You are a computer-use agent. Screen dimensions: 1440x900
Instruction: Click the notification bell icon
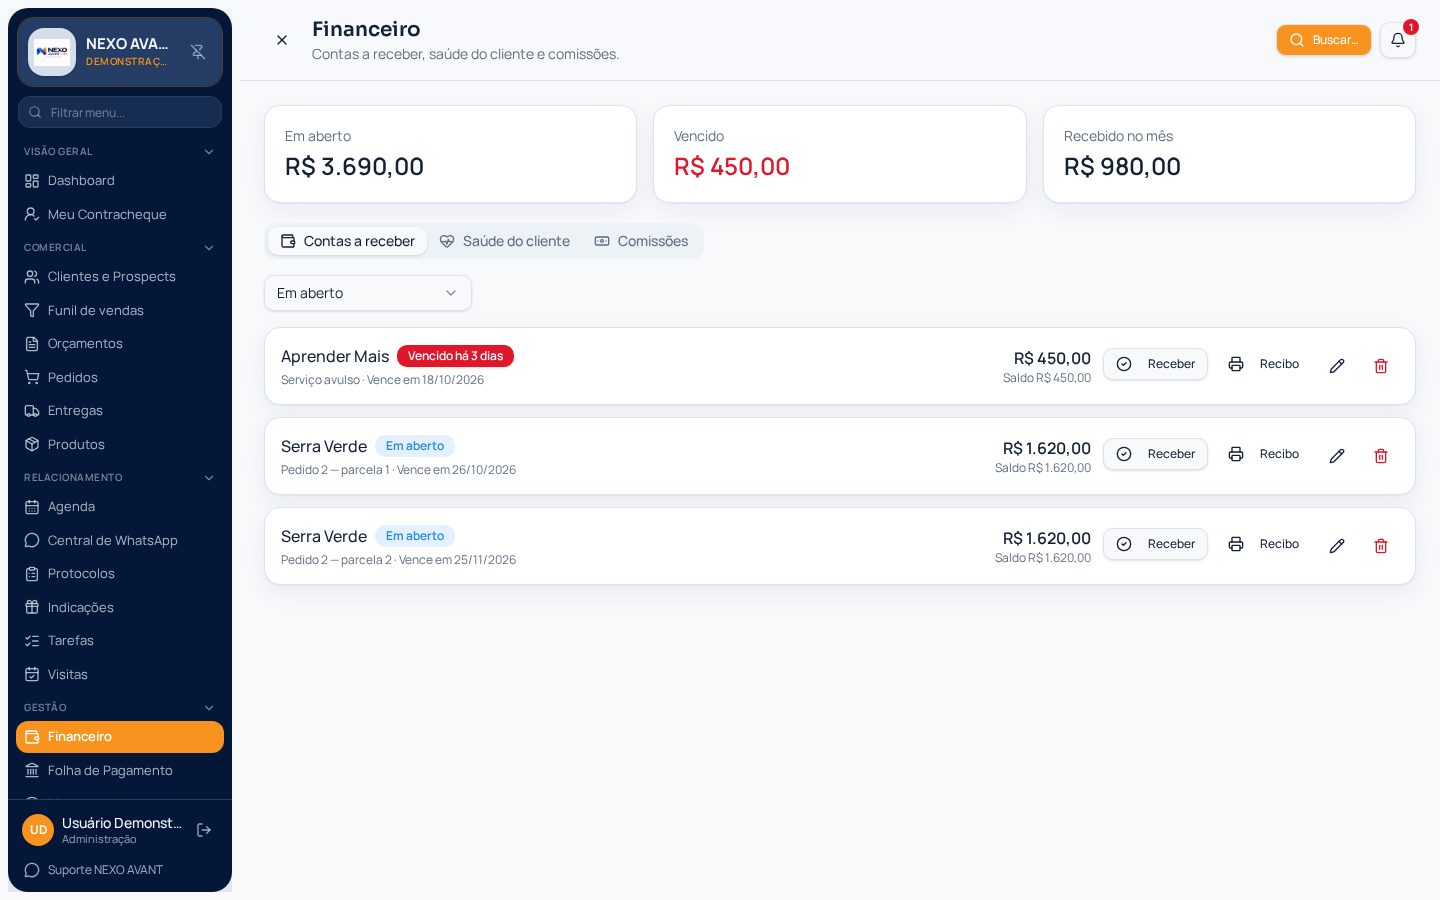click(x=1398, y=40)
